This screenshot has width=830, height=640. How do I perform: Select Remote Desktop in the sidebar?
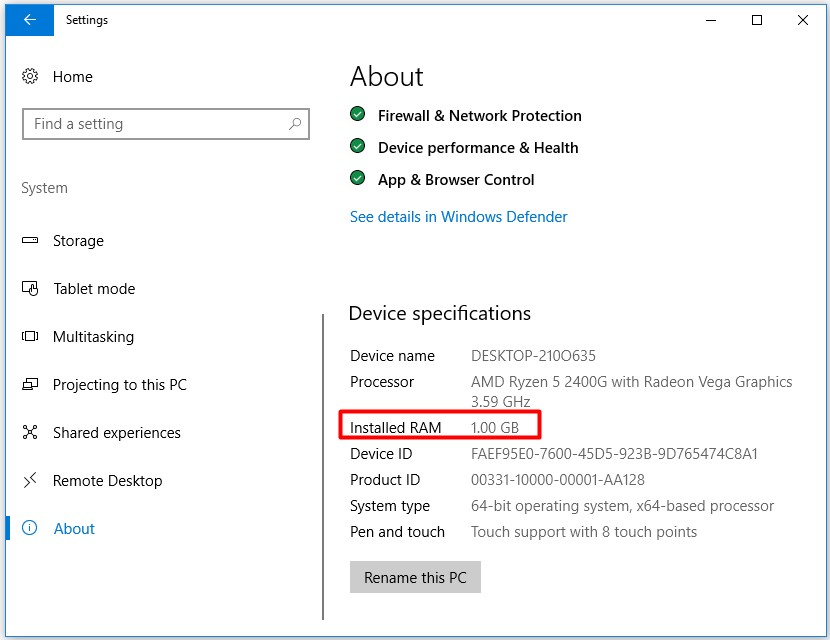coord(107,481)
